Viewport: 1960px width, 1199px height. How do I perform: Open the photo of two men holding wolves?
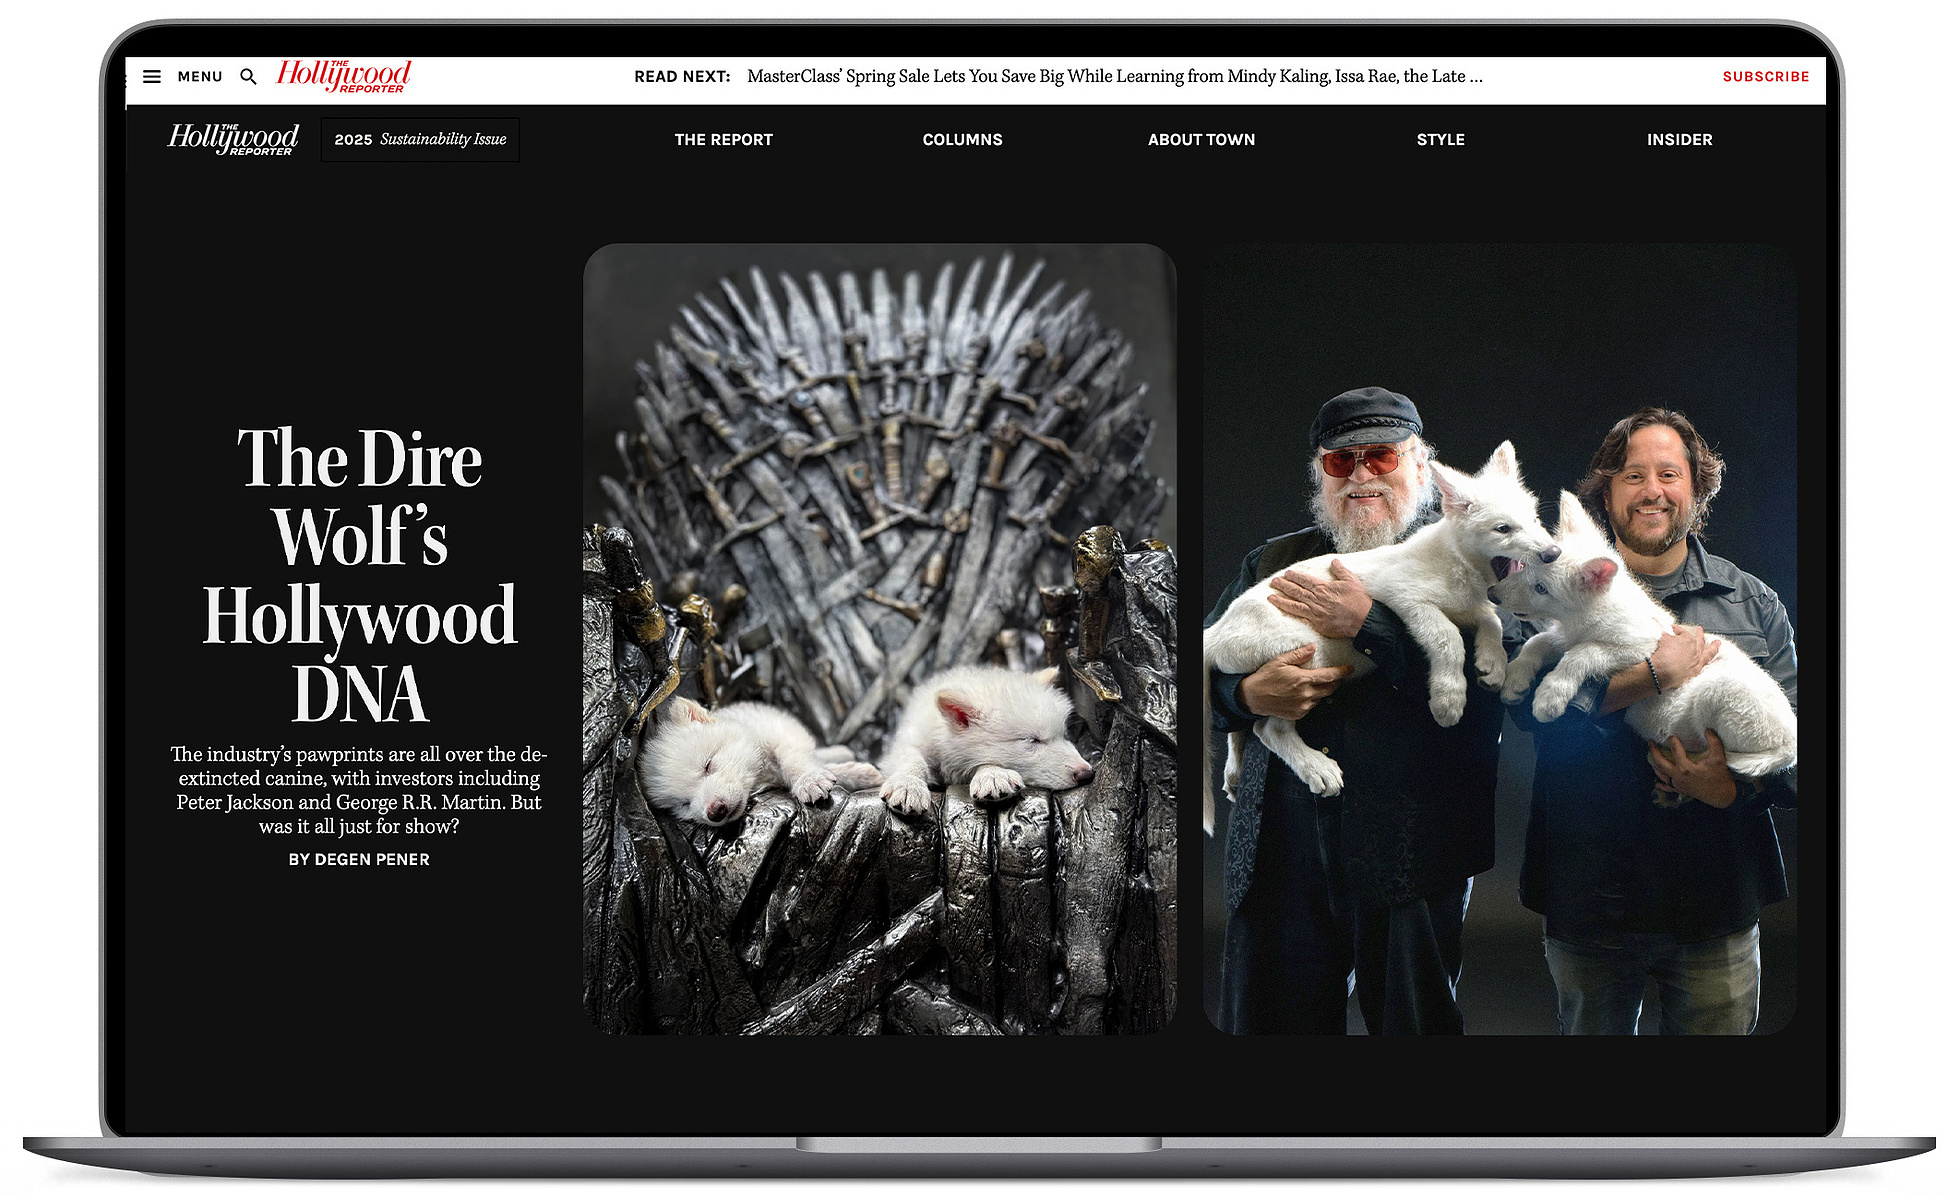1500,639
